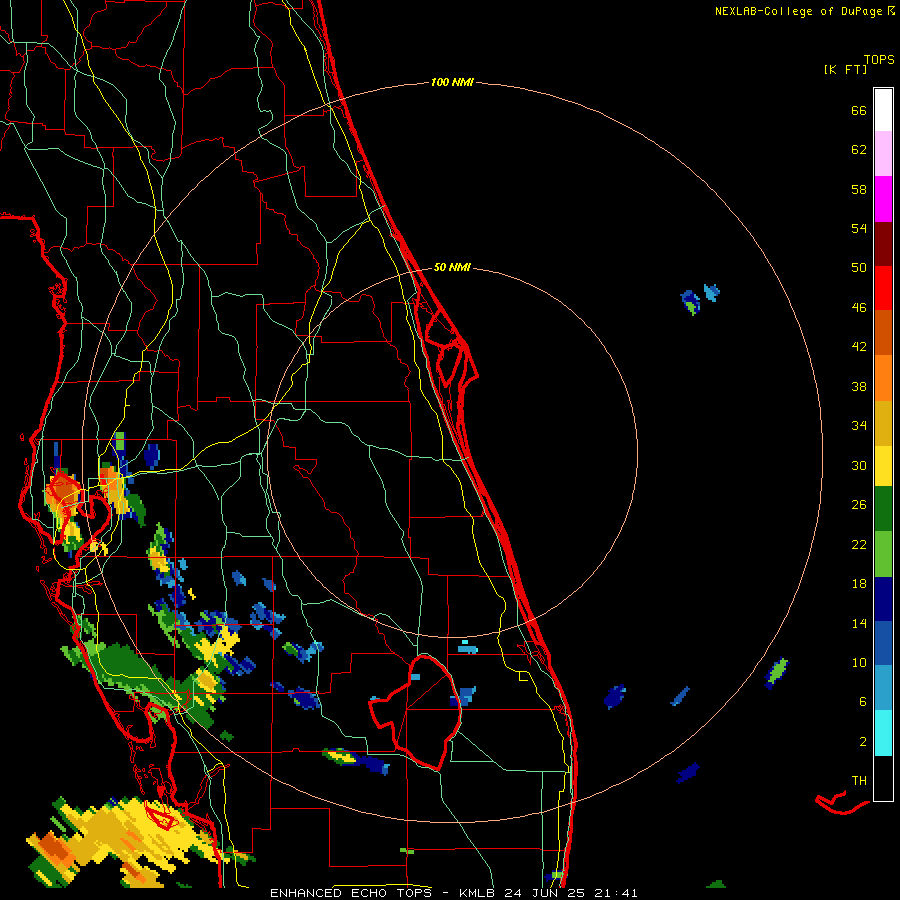
Task: Click the 38 legend value
Action: click(859, 386)
